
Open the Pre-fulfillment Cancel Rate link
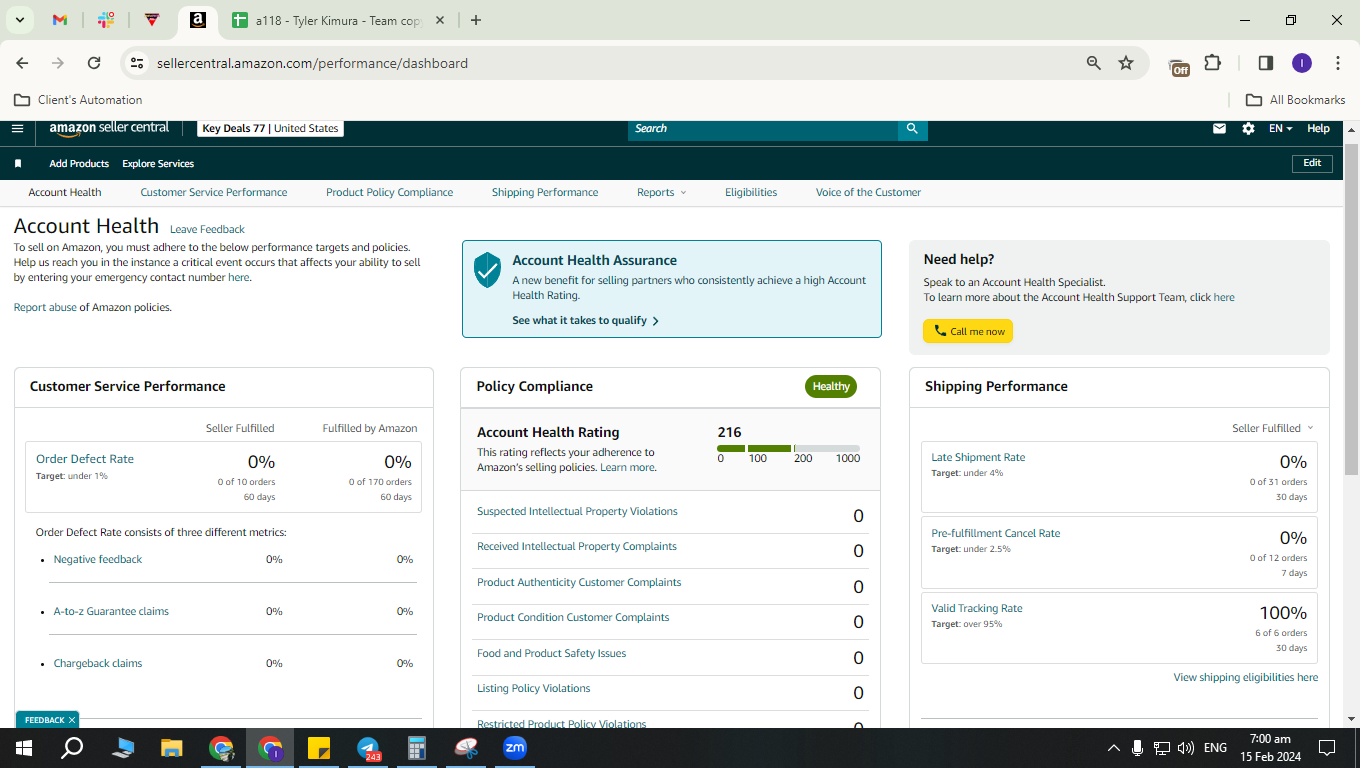click(996, 533)
